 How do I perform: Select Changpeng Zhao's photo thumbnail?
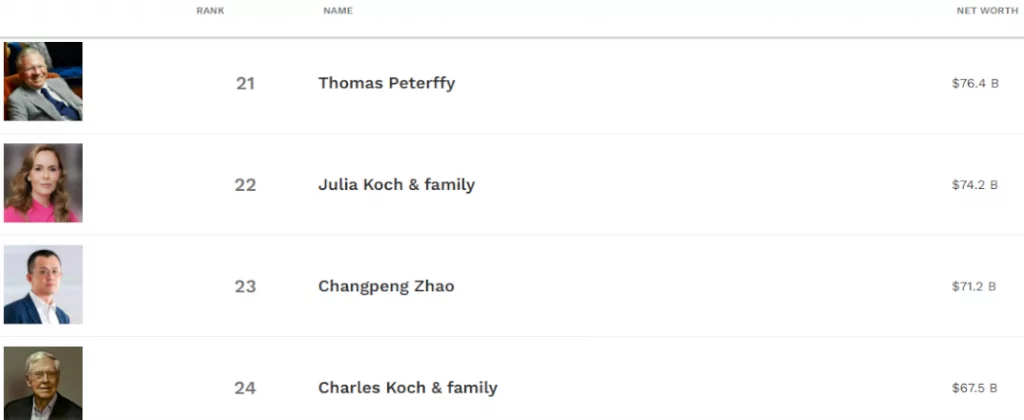point(43,285)
